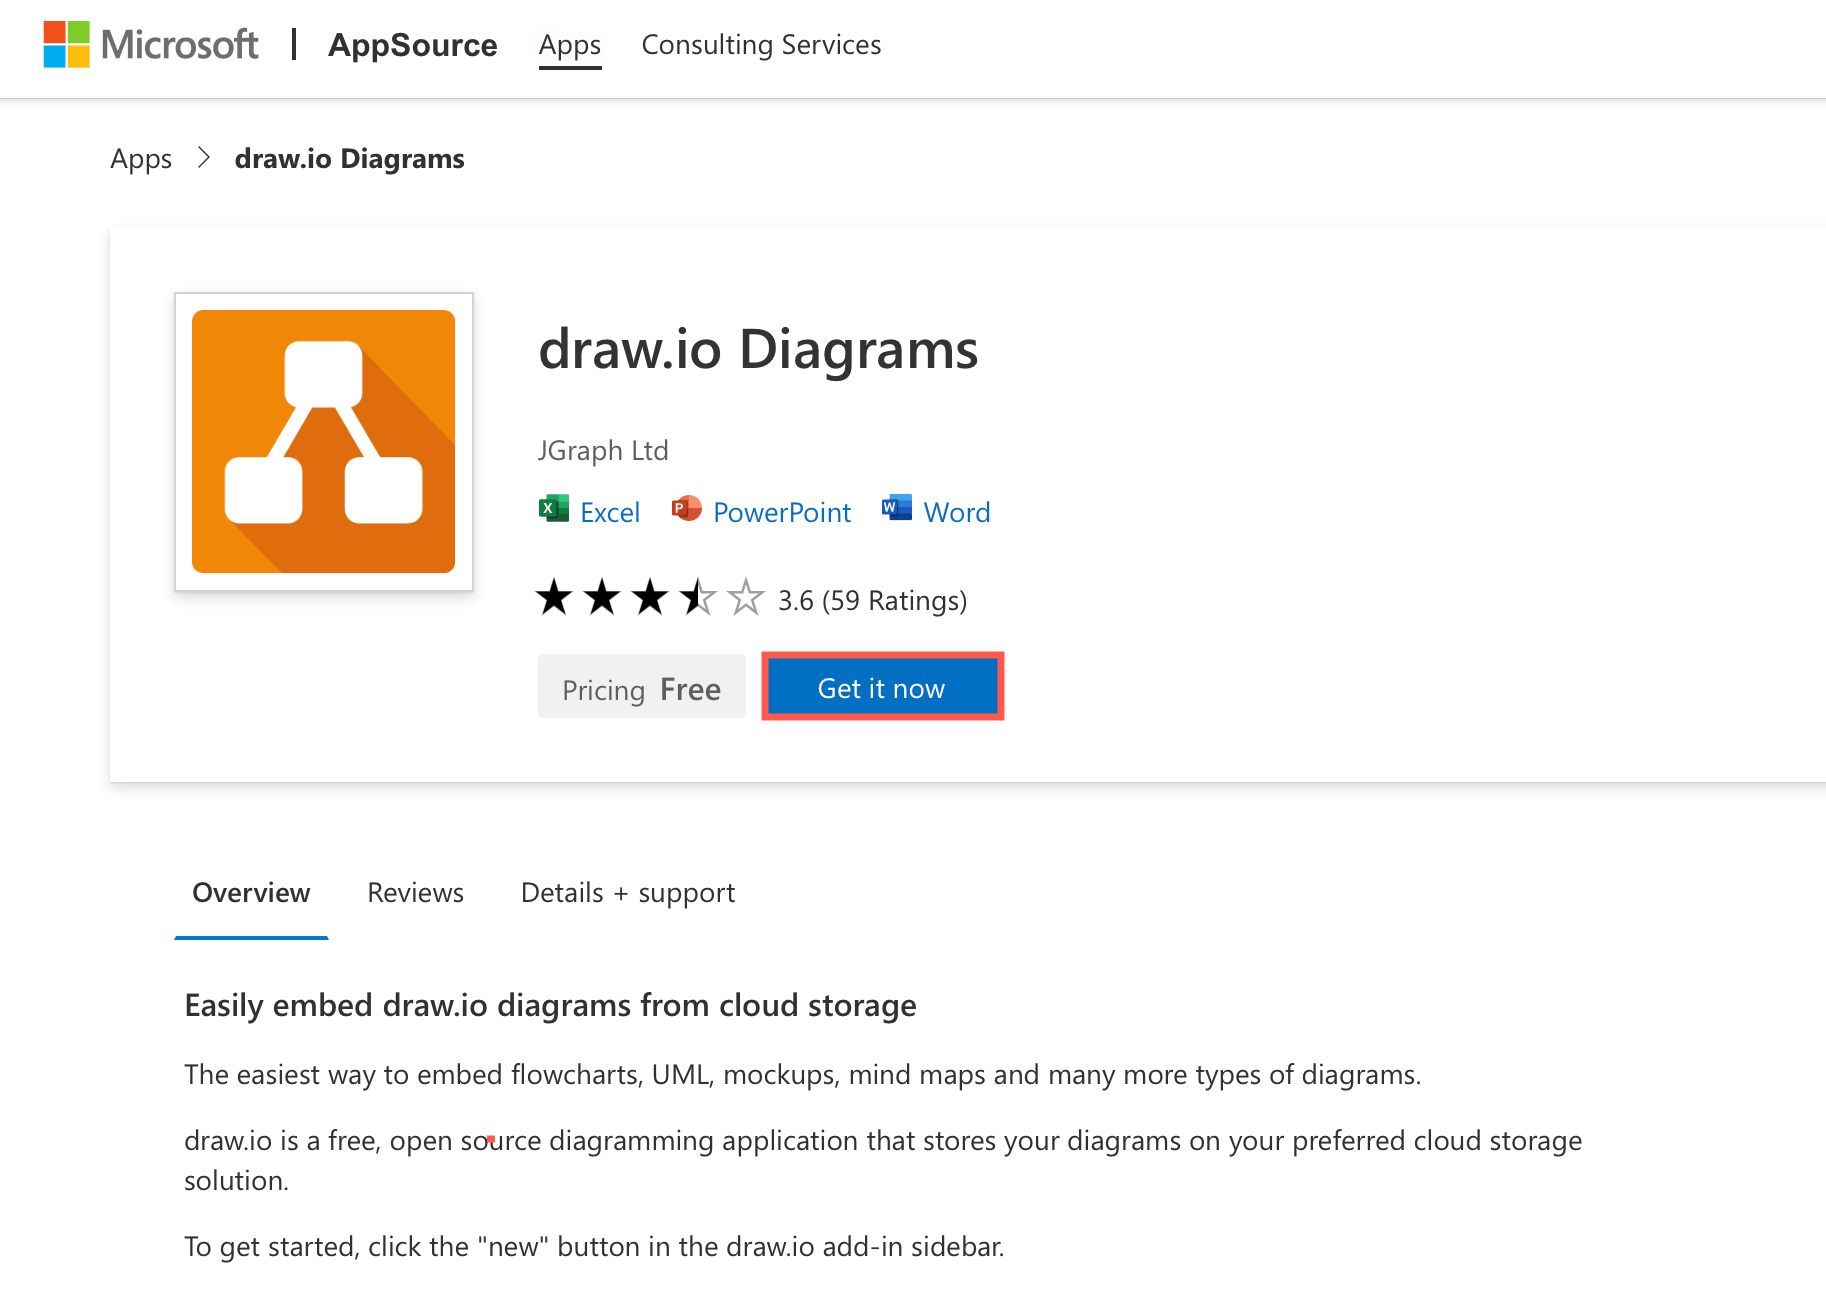This screenshot has height=1306, width=1826.
Task: Click the breadcrumb chevron separator
Action: click(203, 158)
